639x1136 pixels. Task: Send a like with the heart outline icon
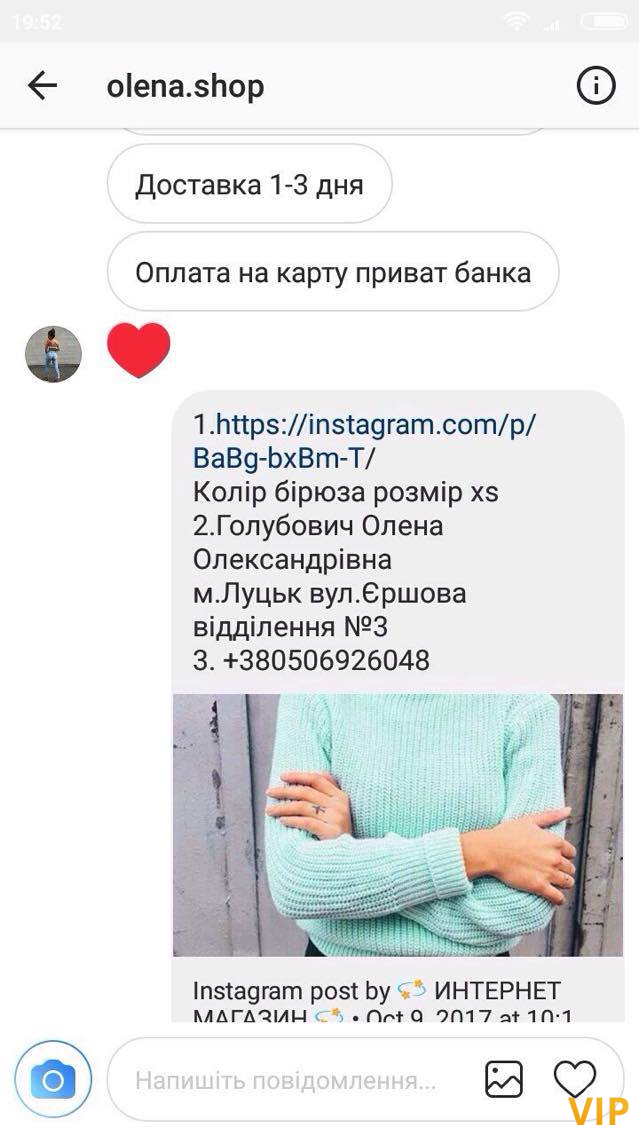[575, 1079]
